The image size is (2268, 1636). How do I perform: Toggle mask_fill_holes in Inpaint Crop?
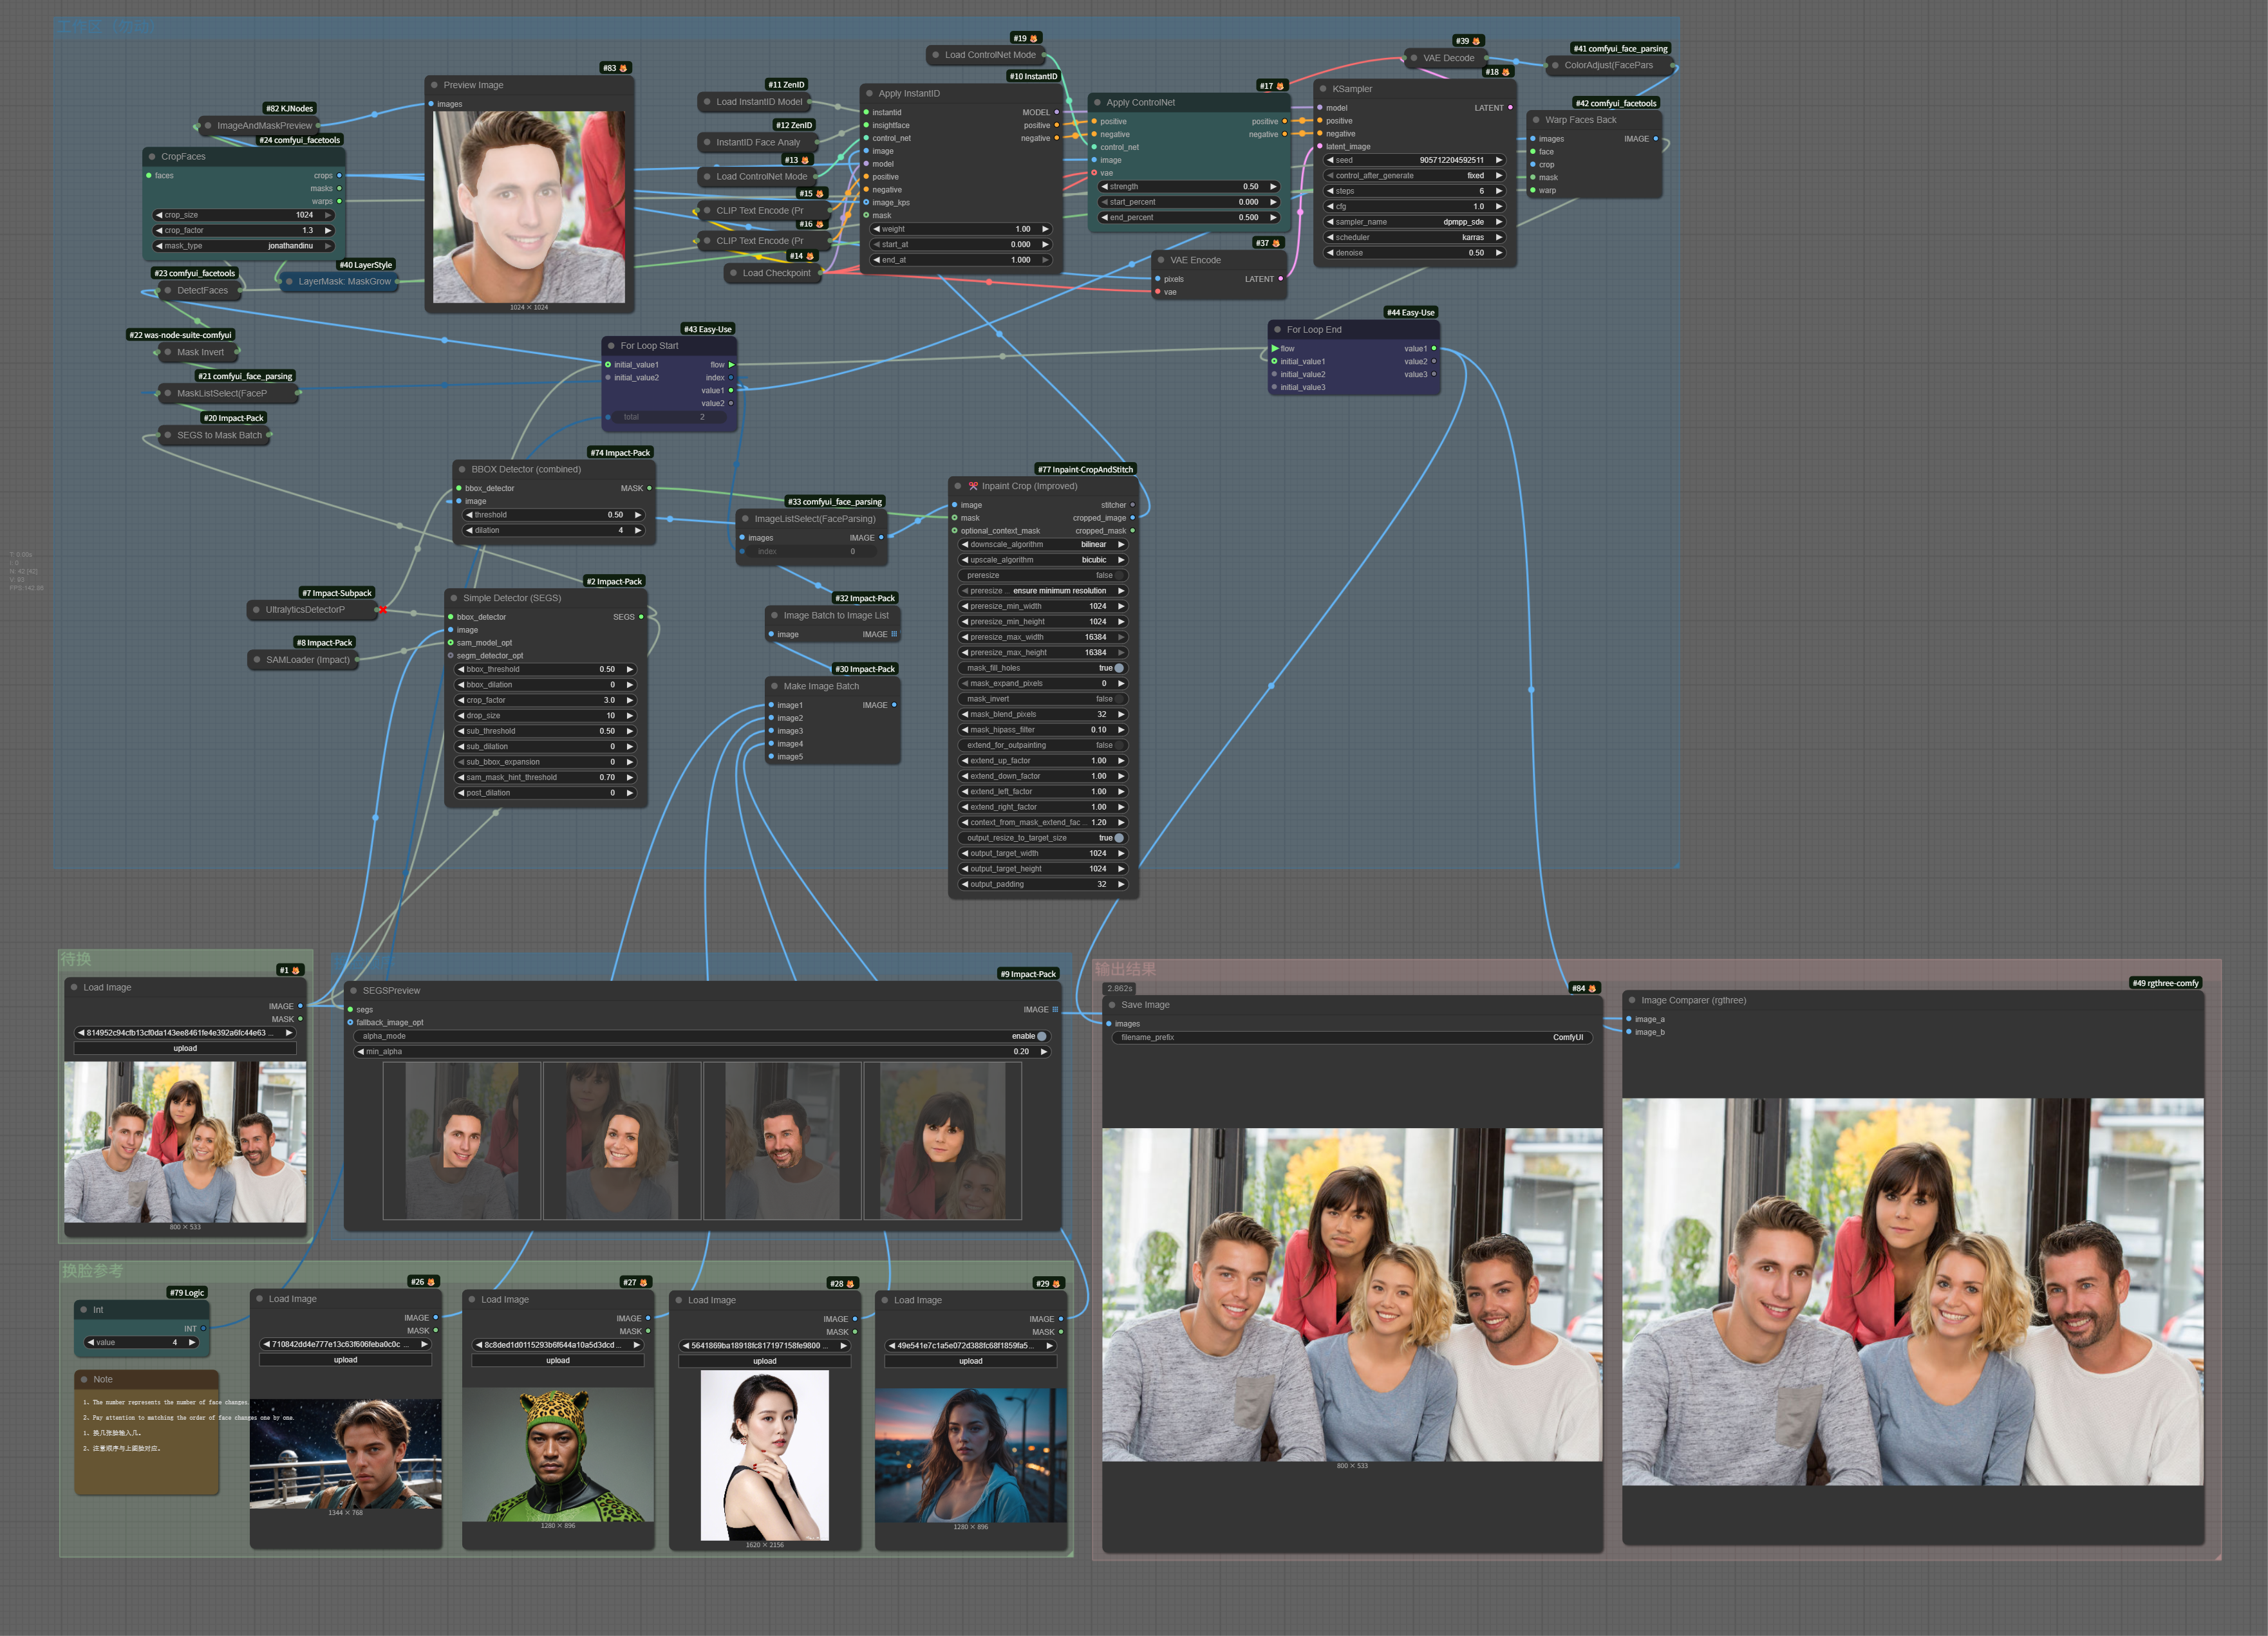(1043, 668)
